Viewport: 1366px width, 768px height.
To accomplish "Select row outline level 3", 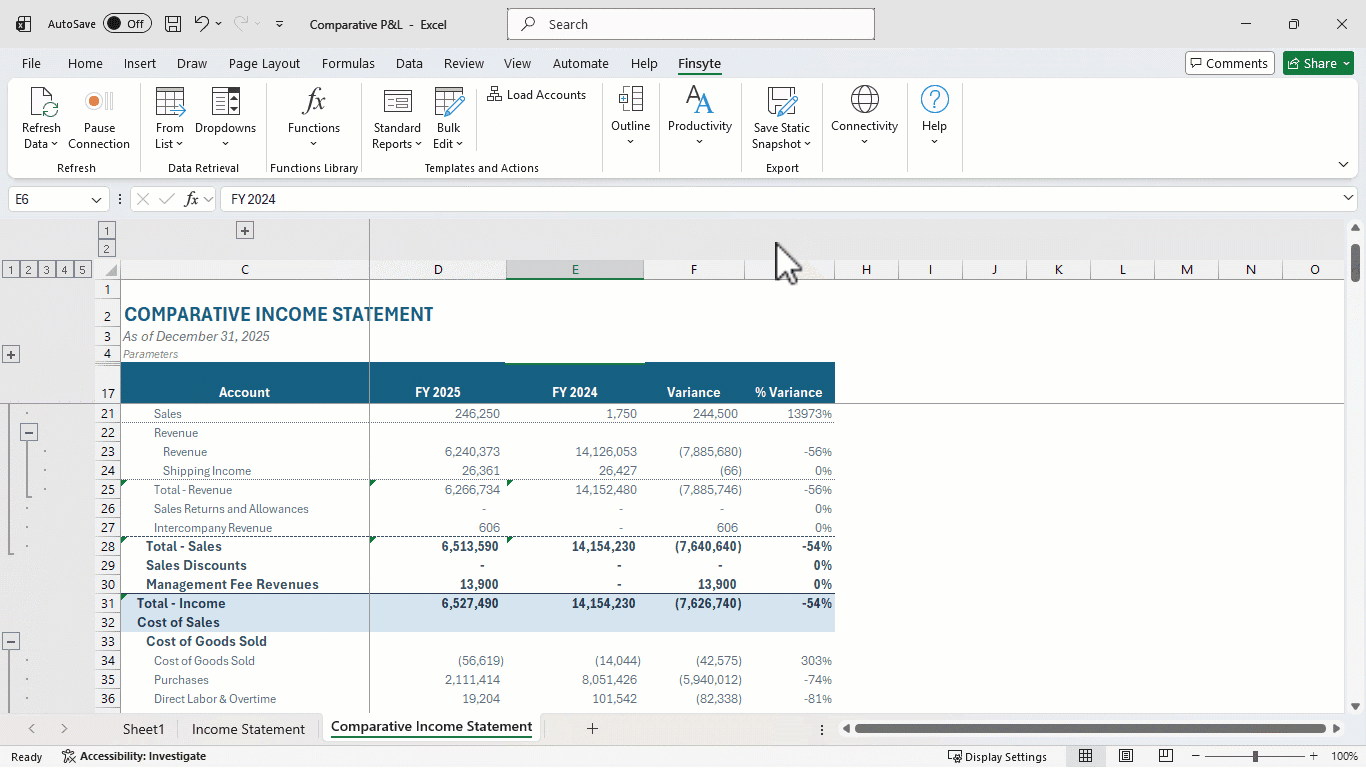I will pos(47,269).
